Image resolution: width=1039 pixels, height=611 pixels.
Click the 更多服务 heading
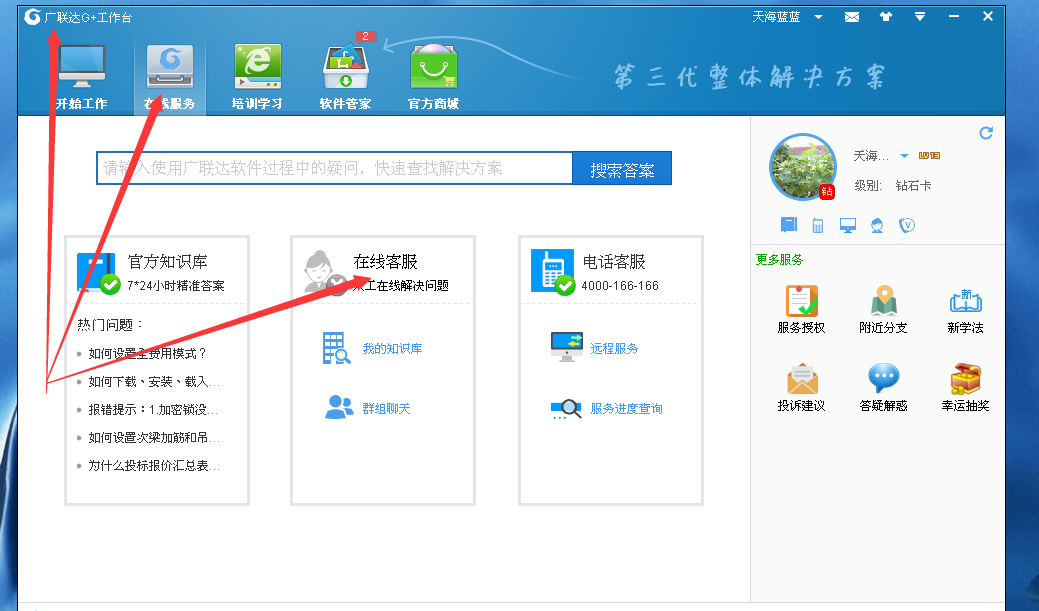click(779, 260)
